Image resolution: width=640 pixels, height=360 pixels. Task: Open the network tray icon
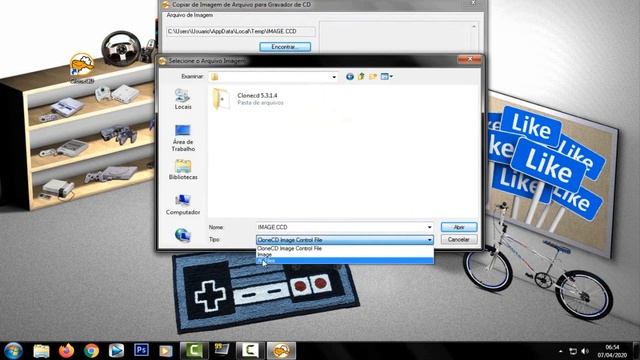[x=573, y=351]
